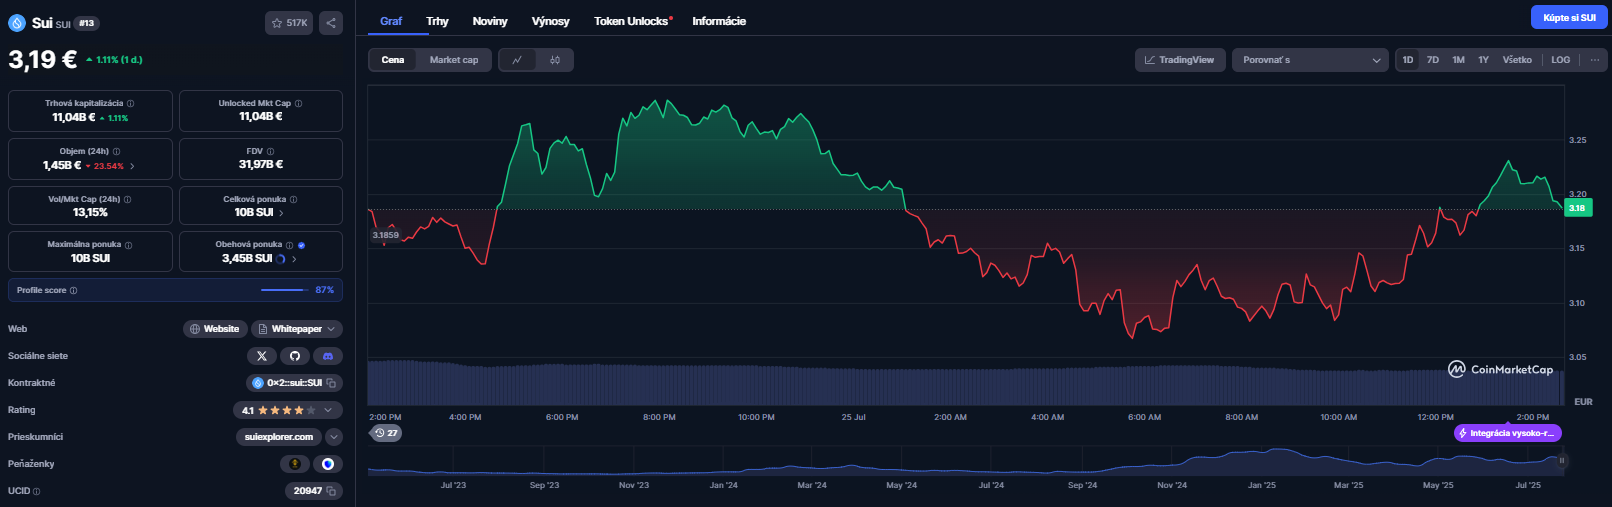Open the Token Unlocks tab
The width and height of the screenshot is (1612, 507).
pos(631,21)
